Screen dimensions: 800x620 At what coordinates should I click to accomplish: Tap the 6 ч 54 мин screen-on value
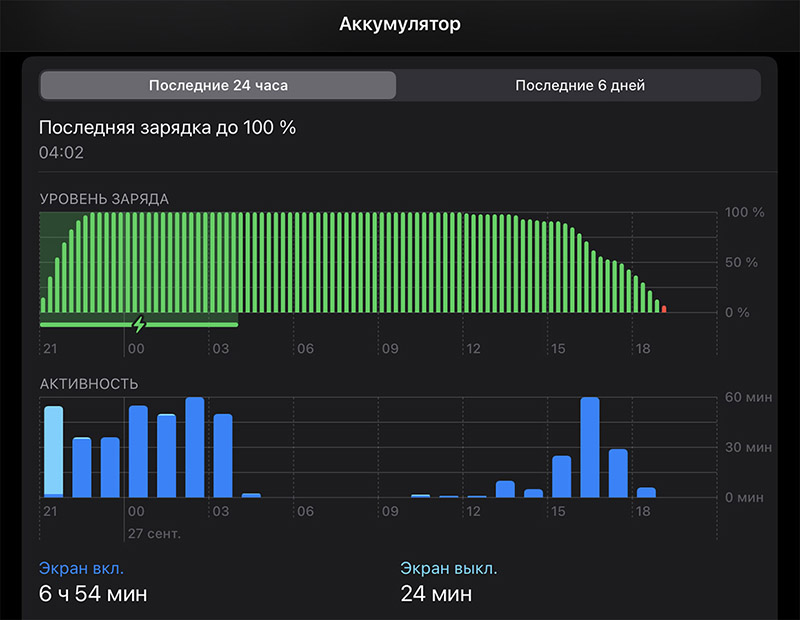point(93,593)
